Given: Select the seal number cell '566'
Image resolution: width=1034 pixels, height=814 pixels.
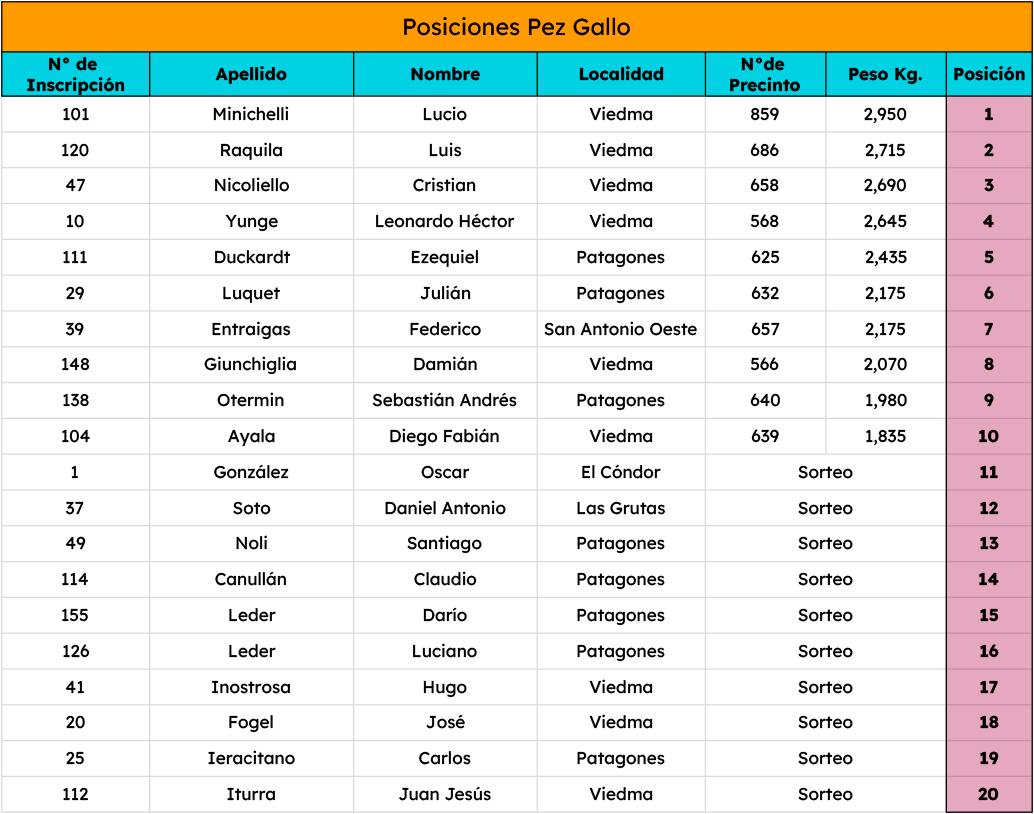Looking at the screenshot, I should [x=765, y=365].
